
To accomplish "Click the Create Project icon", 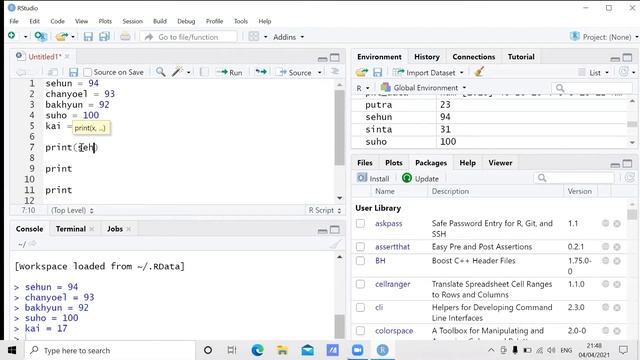I will coord(40,37).
